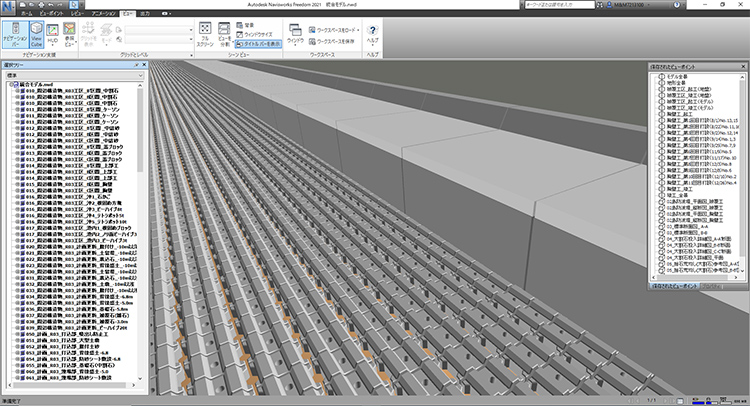Open the 参照ビュー (Reference Views) button

click(x=69, y=34)
